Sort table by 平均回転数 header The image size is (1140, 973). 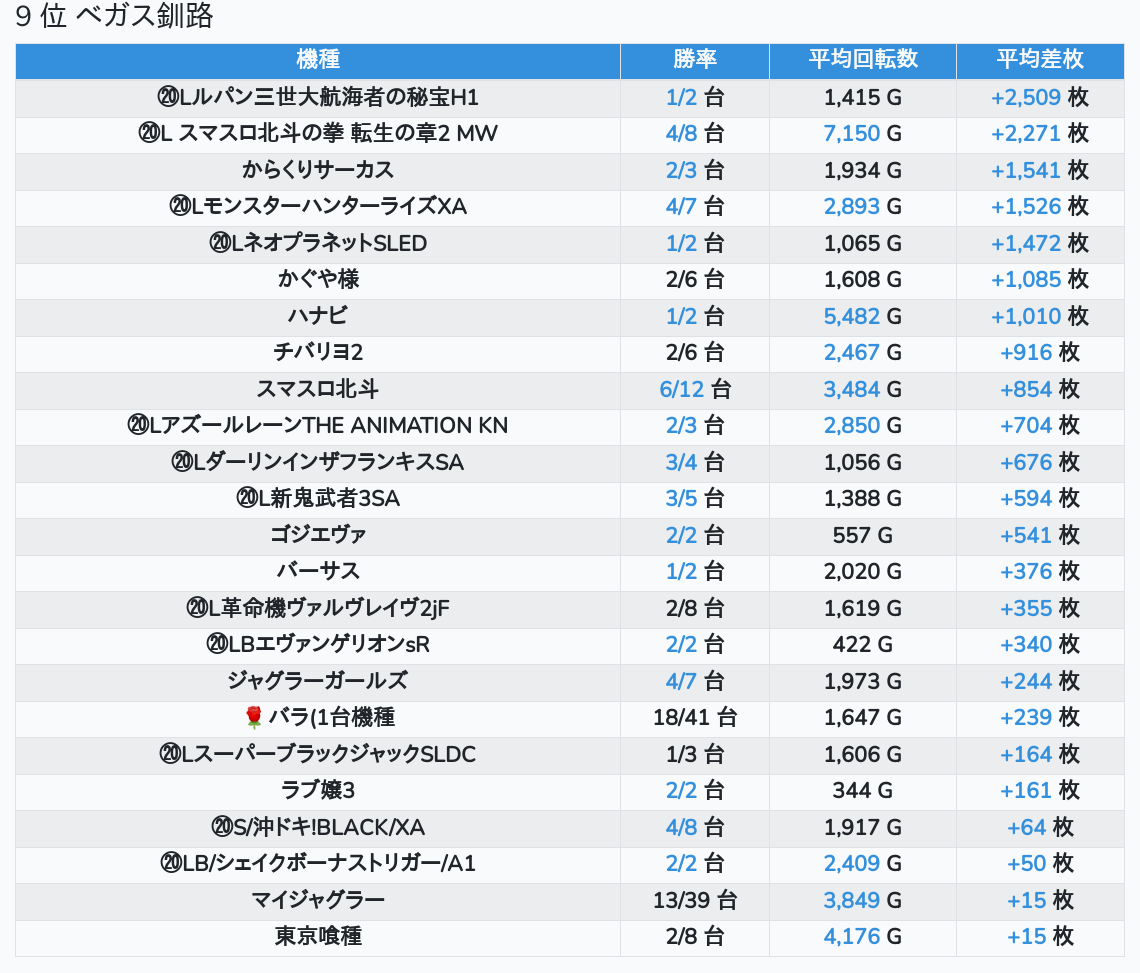click(x=862, y=60)
